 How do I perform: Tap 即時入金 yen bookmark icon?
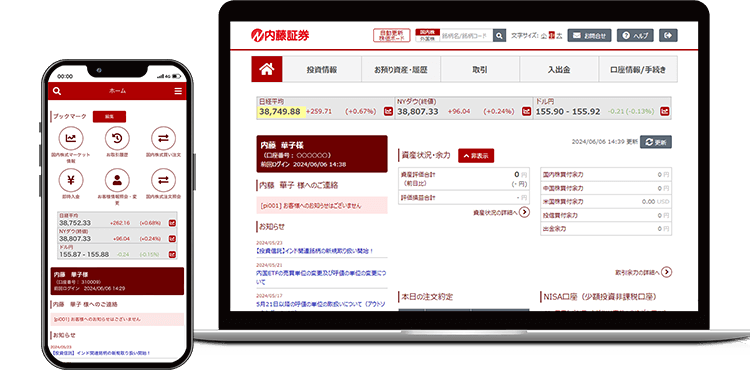[71, 180]
